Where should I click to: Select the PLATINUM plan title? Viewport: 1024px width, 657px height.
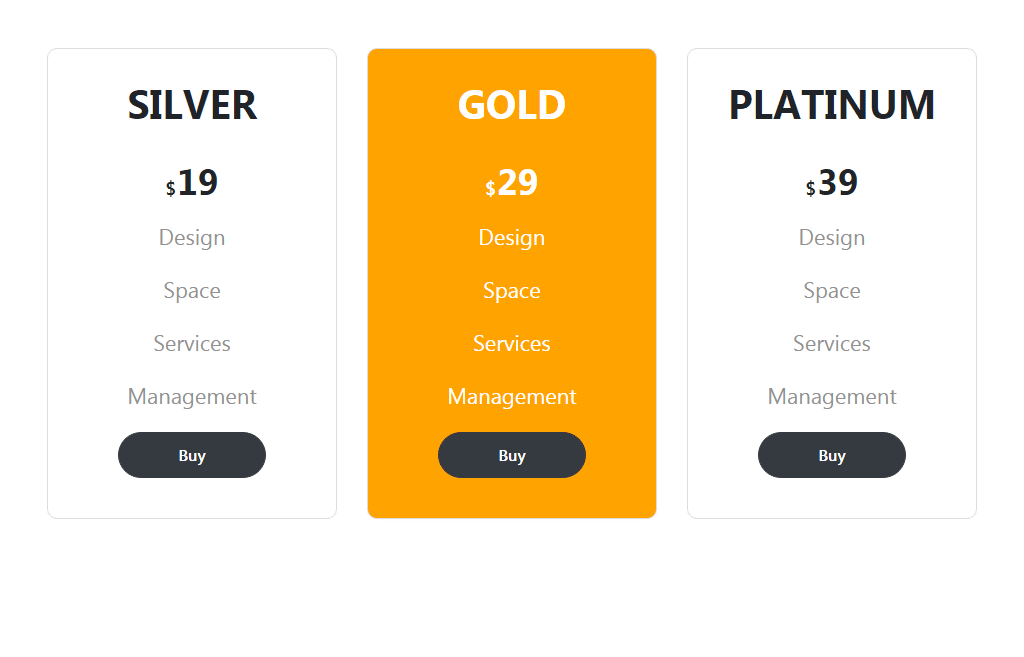tap(832, 104)
